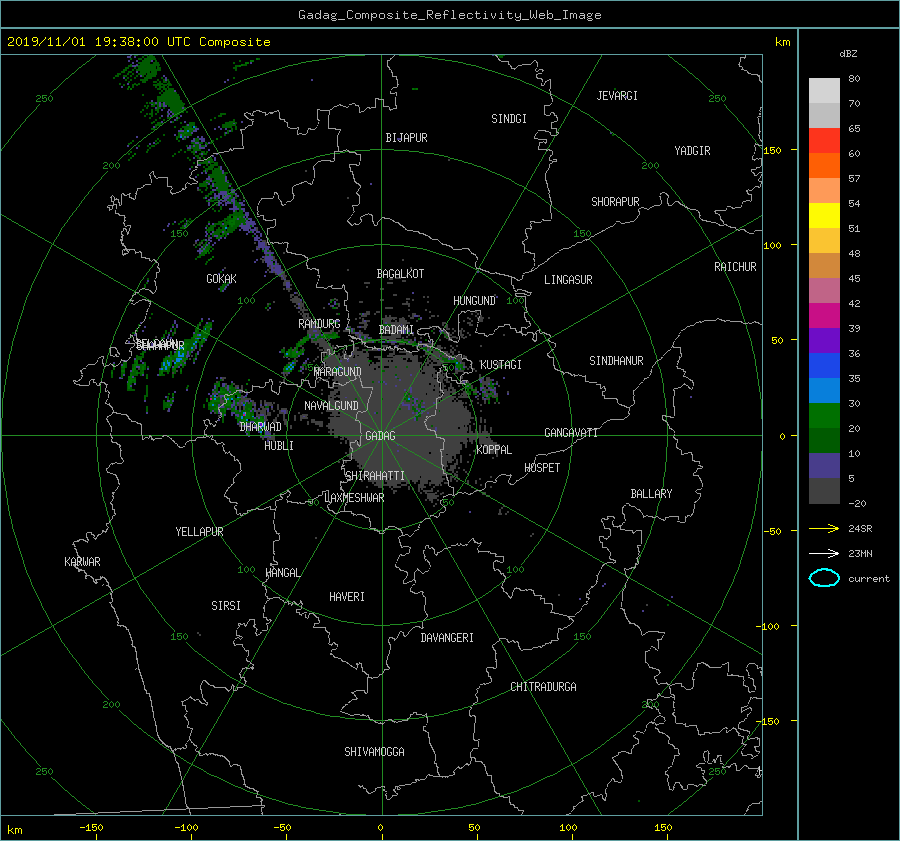
Task: Click the GADAG radar center label
Action: (380, 436)
